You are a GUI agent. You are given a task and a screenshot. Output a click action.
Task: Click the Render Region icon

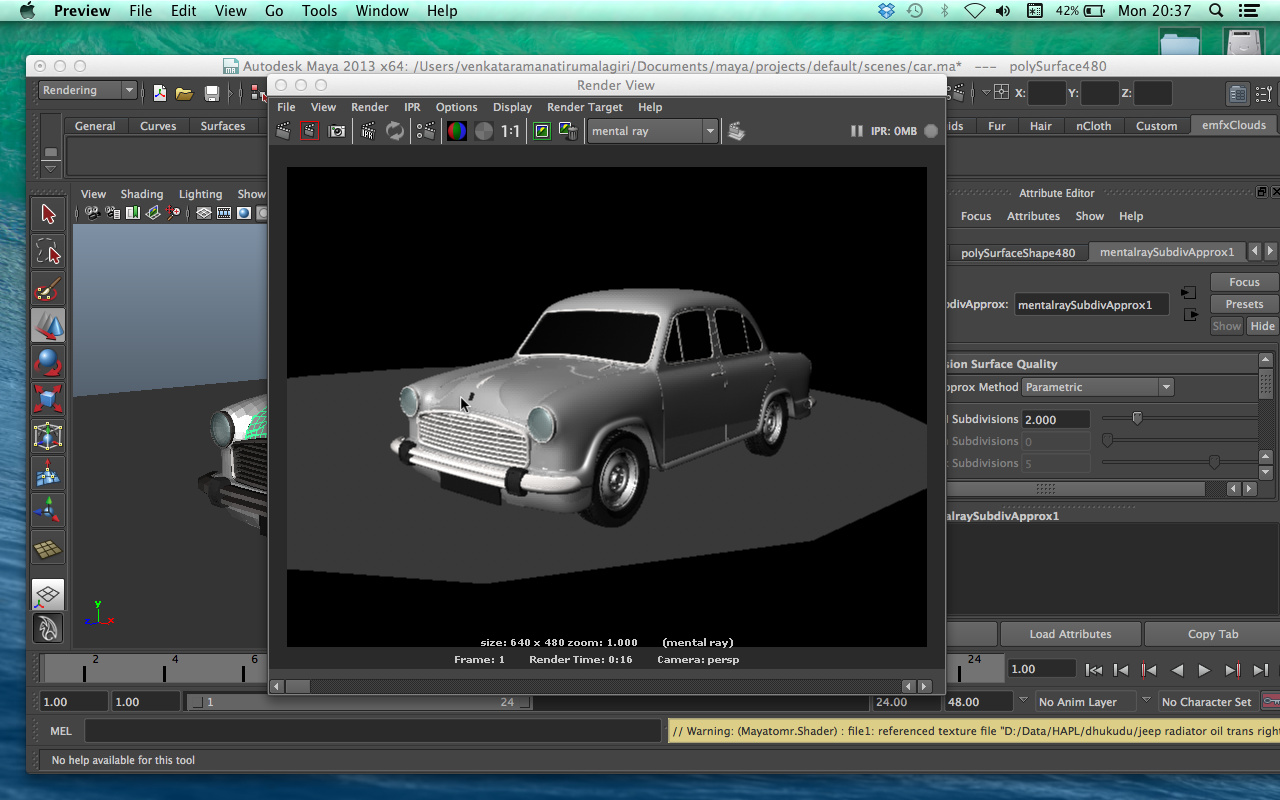coord(310,131)
